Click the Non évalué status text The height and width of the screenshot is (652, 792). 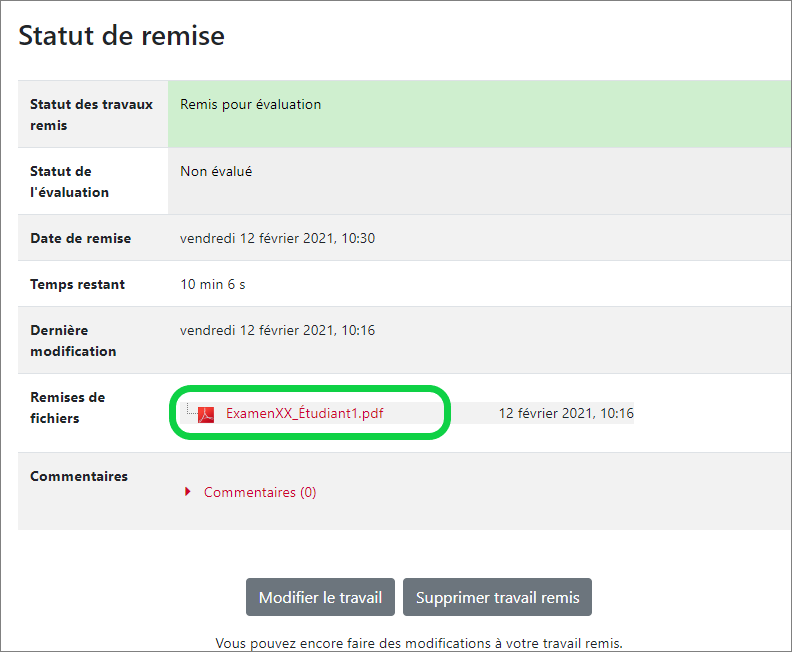click(216, 171)
